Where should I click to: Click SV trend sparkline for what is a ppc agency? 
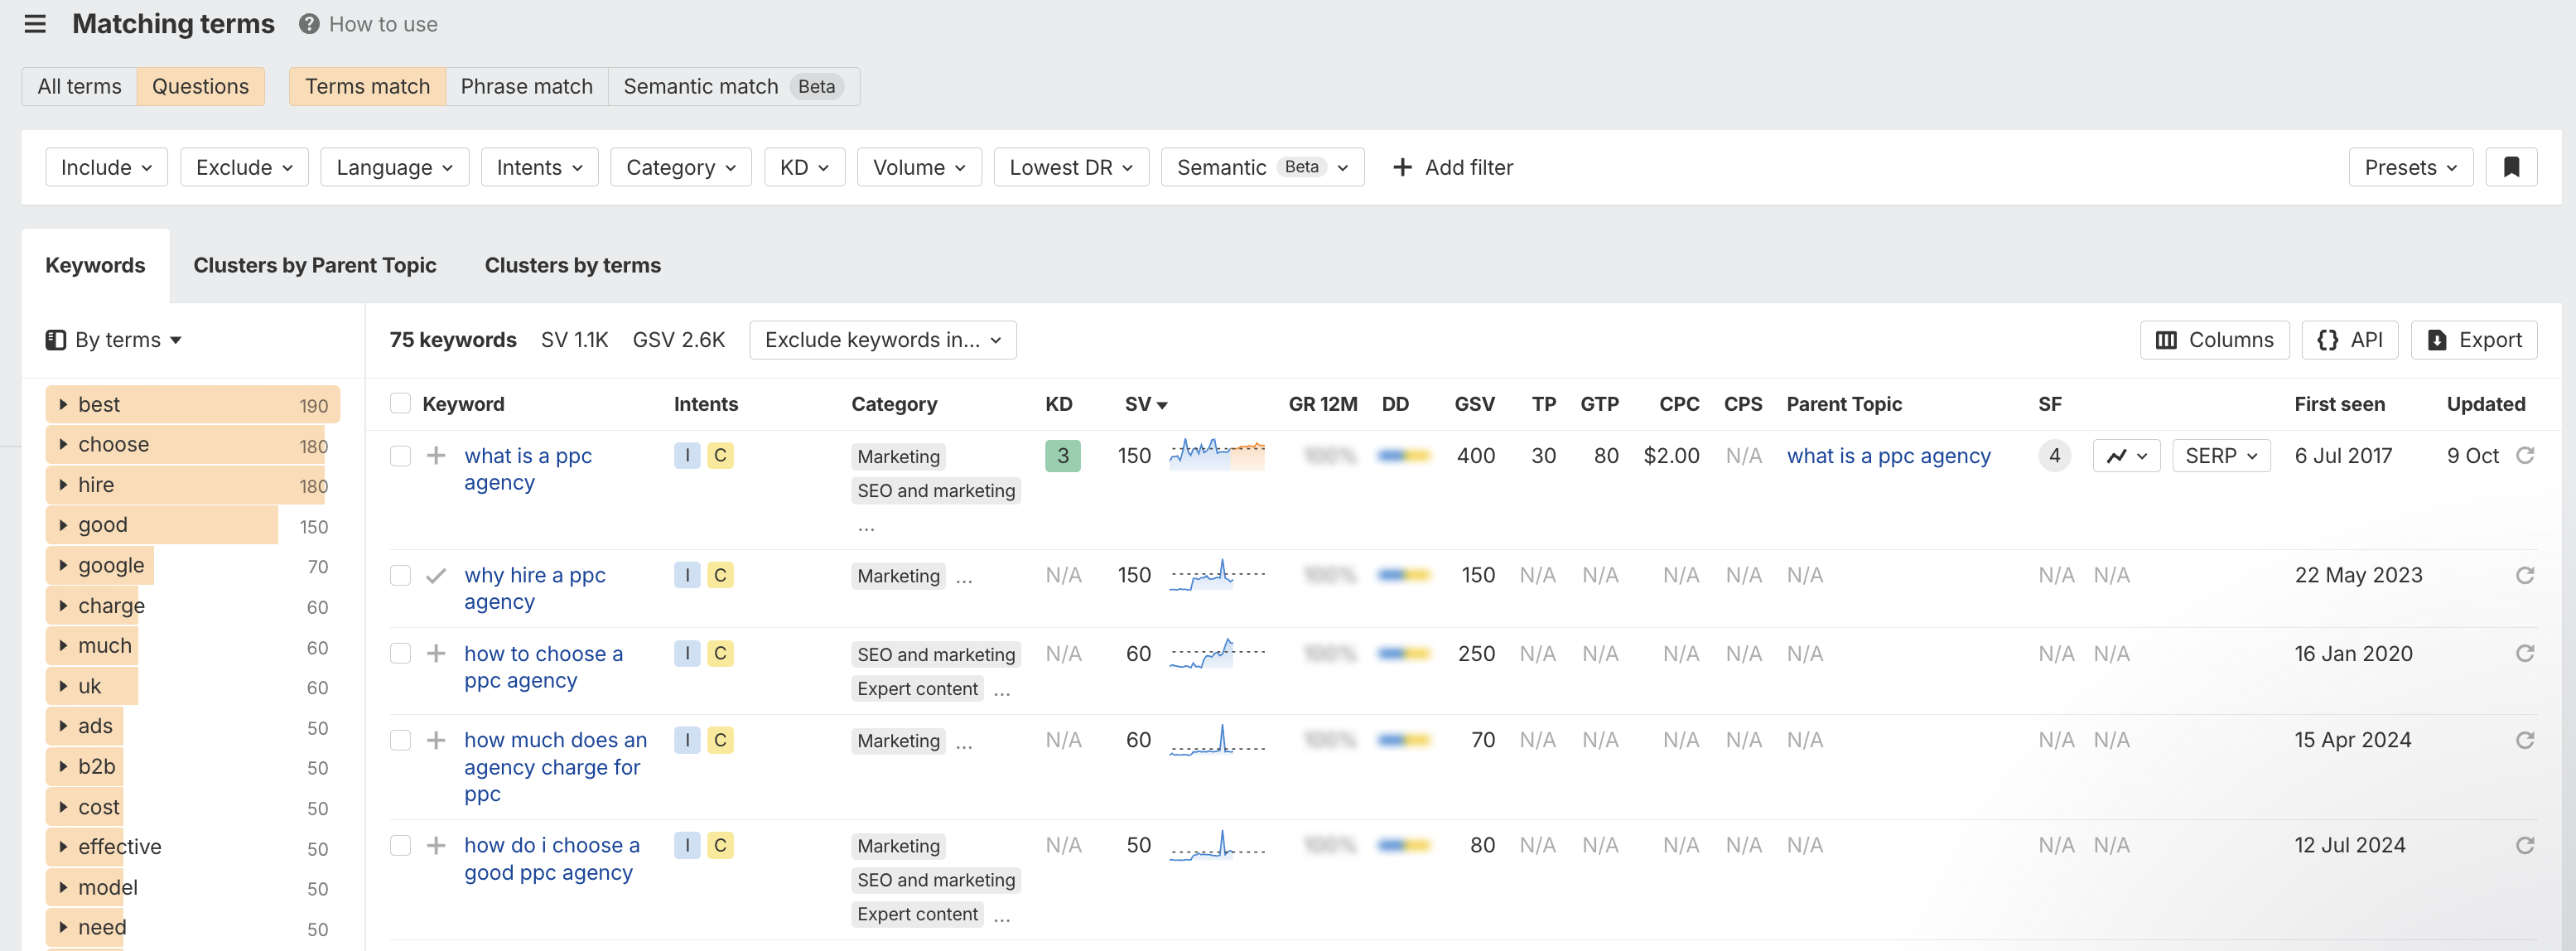1217,454
